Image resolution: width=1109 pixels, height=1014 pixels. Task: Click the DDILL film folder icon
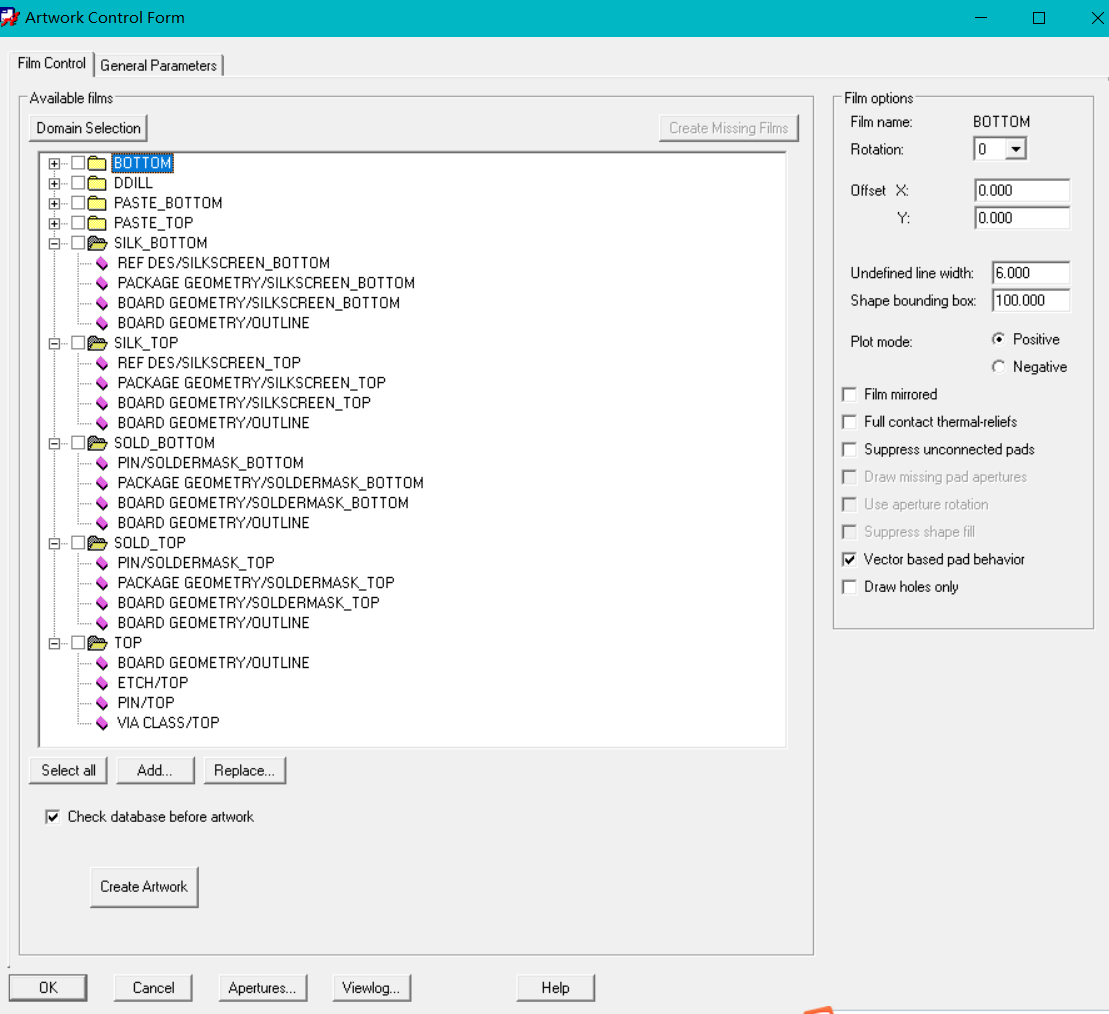click(98, 183)
